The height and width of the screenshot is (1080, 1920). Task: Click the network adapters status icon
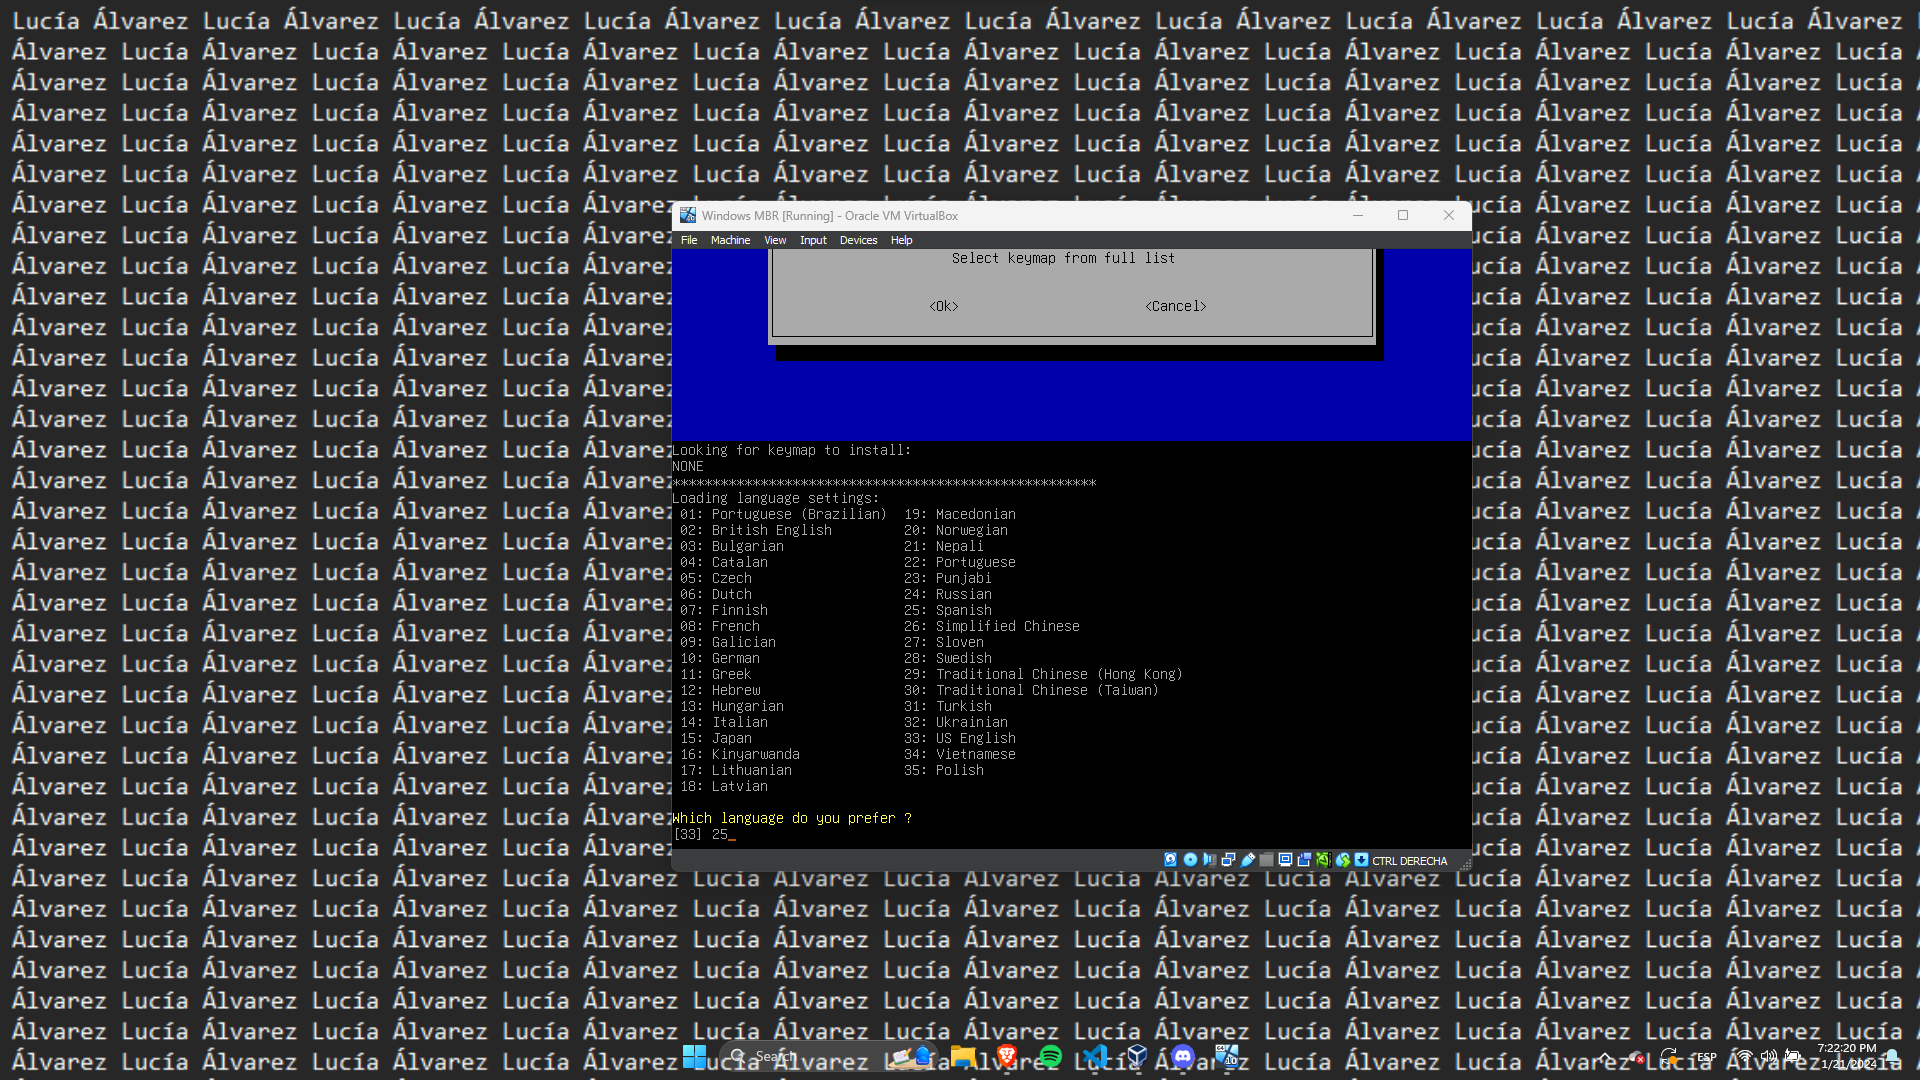click(x=1228, y=860)
